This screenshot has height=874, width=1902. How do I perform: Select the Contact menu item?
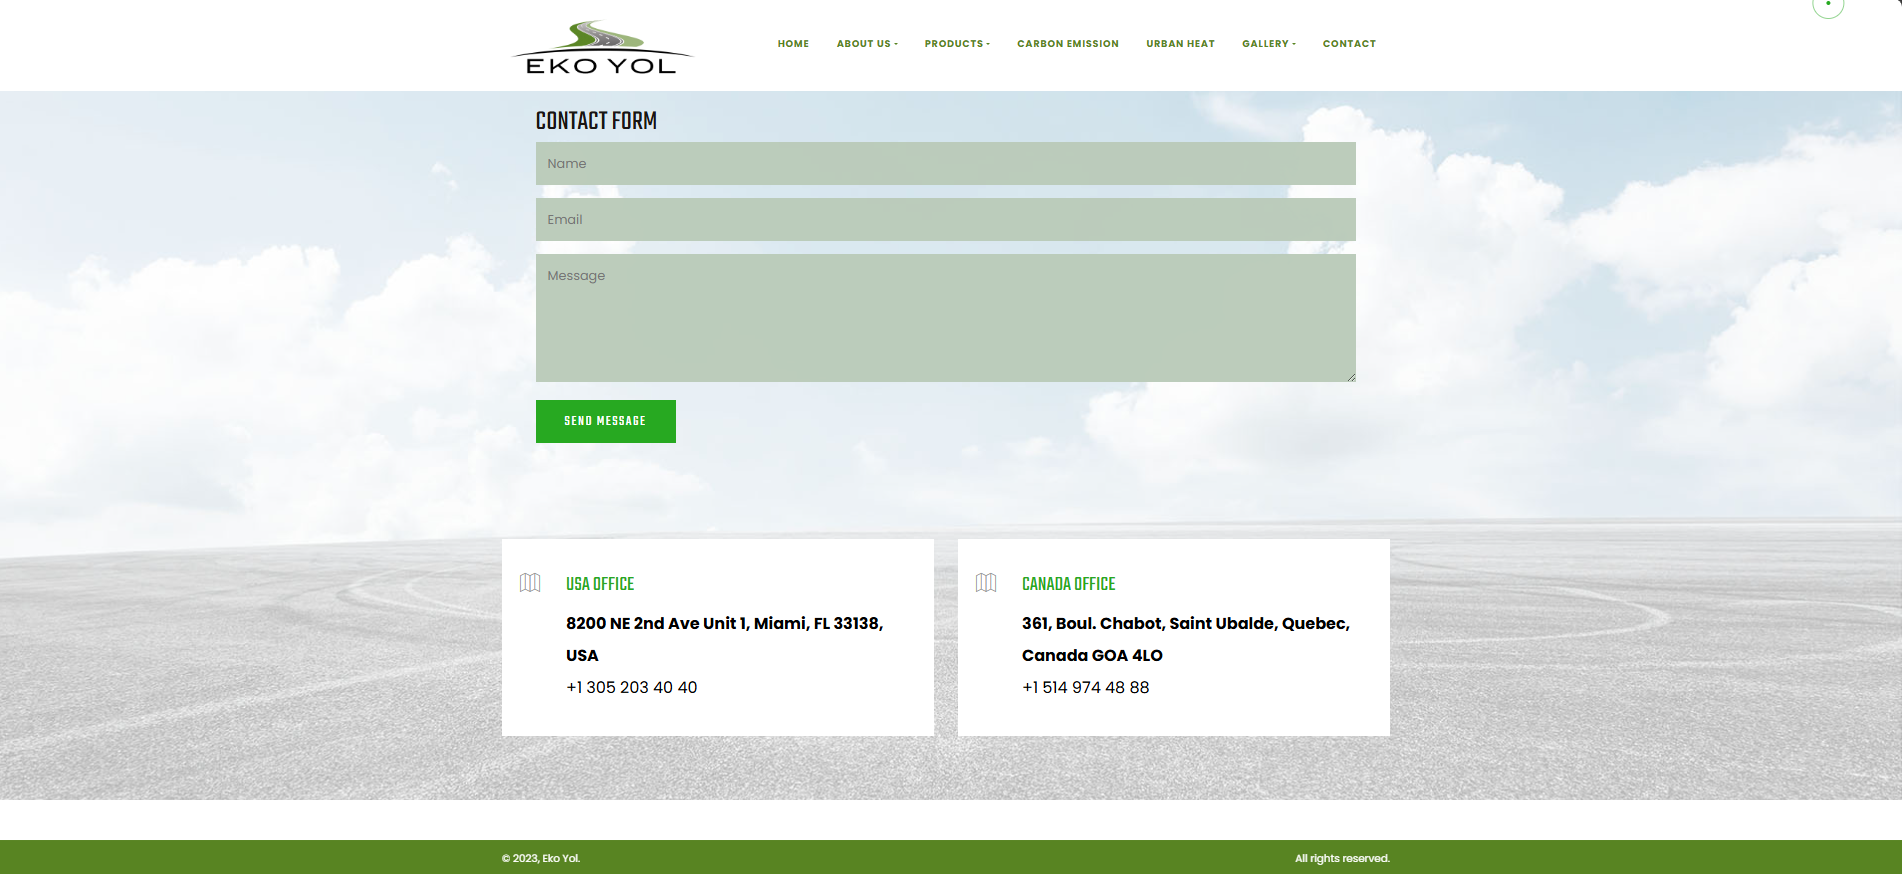(x=1349, y=44)
